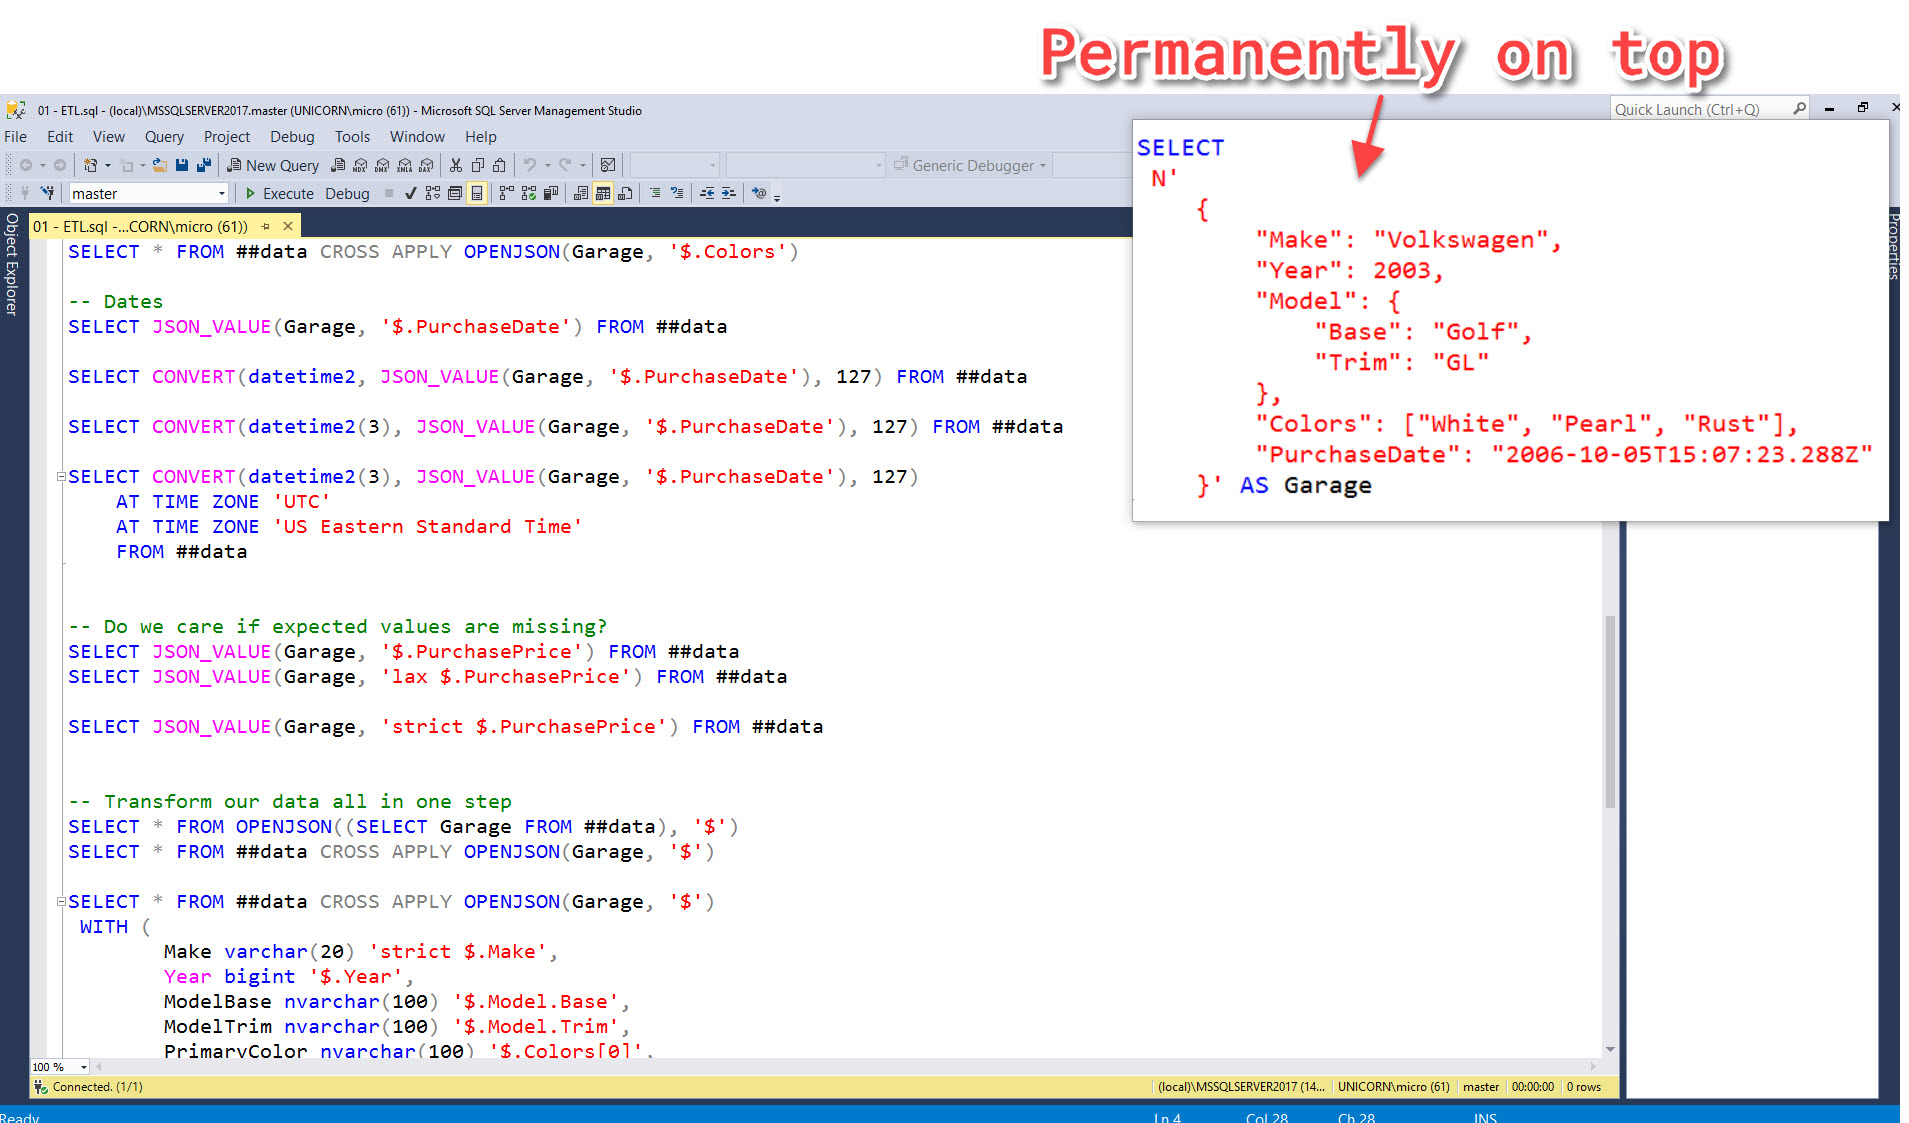
Task: Click the Execute button
Action: click(279, 193)
